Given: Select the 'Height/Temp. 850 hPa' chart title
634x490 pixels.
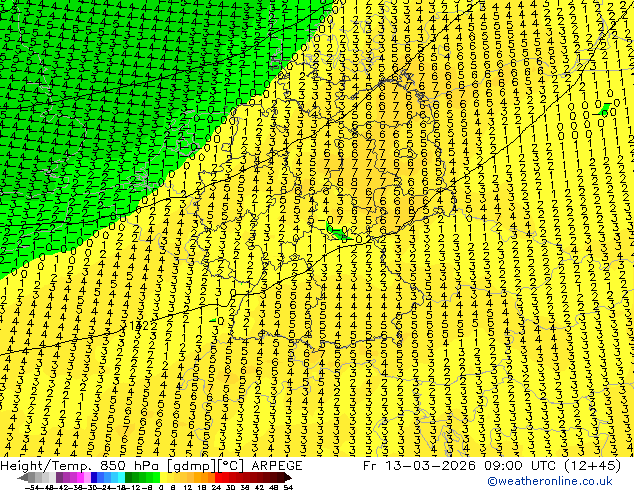Looking at the screenshot, I should pyautogui.click(x=80, y=466).
